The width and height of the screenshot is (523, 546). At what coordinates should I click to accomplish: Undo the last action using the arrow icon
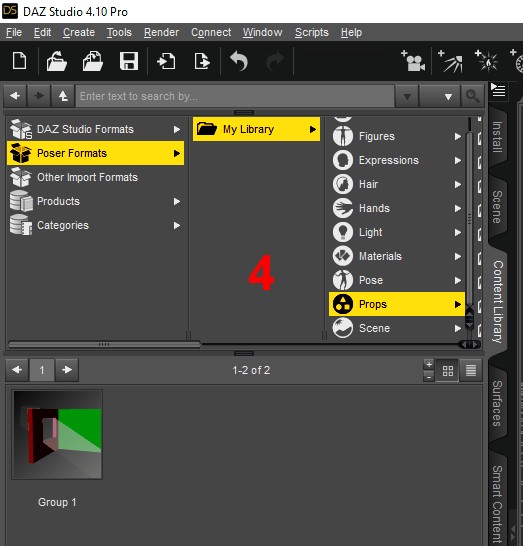point(239,61)
